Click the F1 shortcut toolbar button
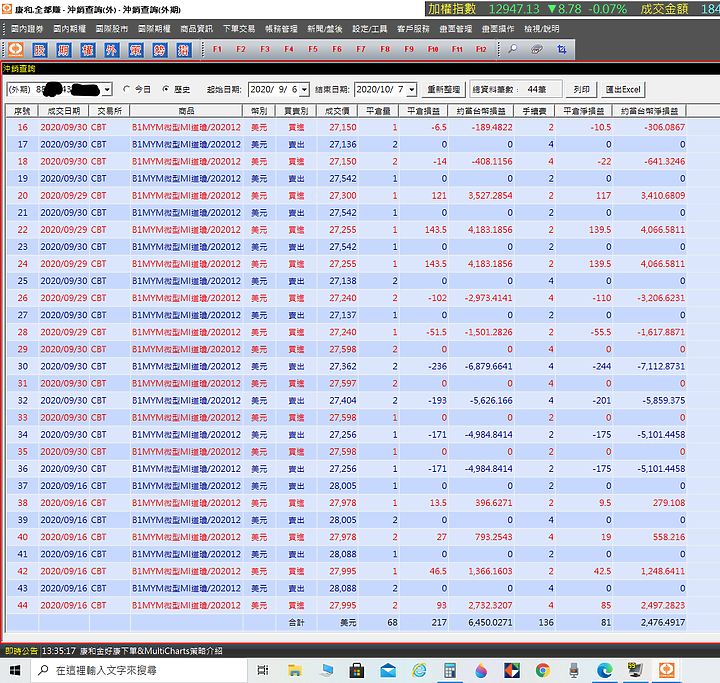720x683 pixels. 217,49
